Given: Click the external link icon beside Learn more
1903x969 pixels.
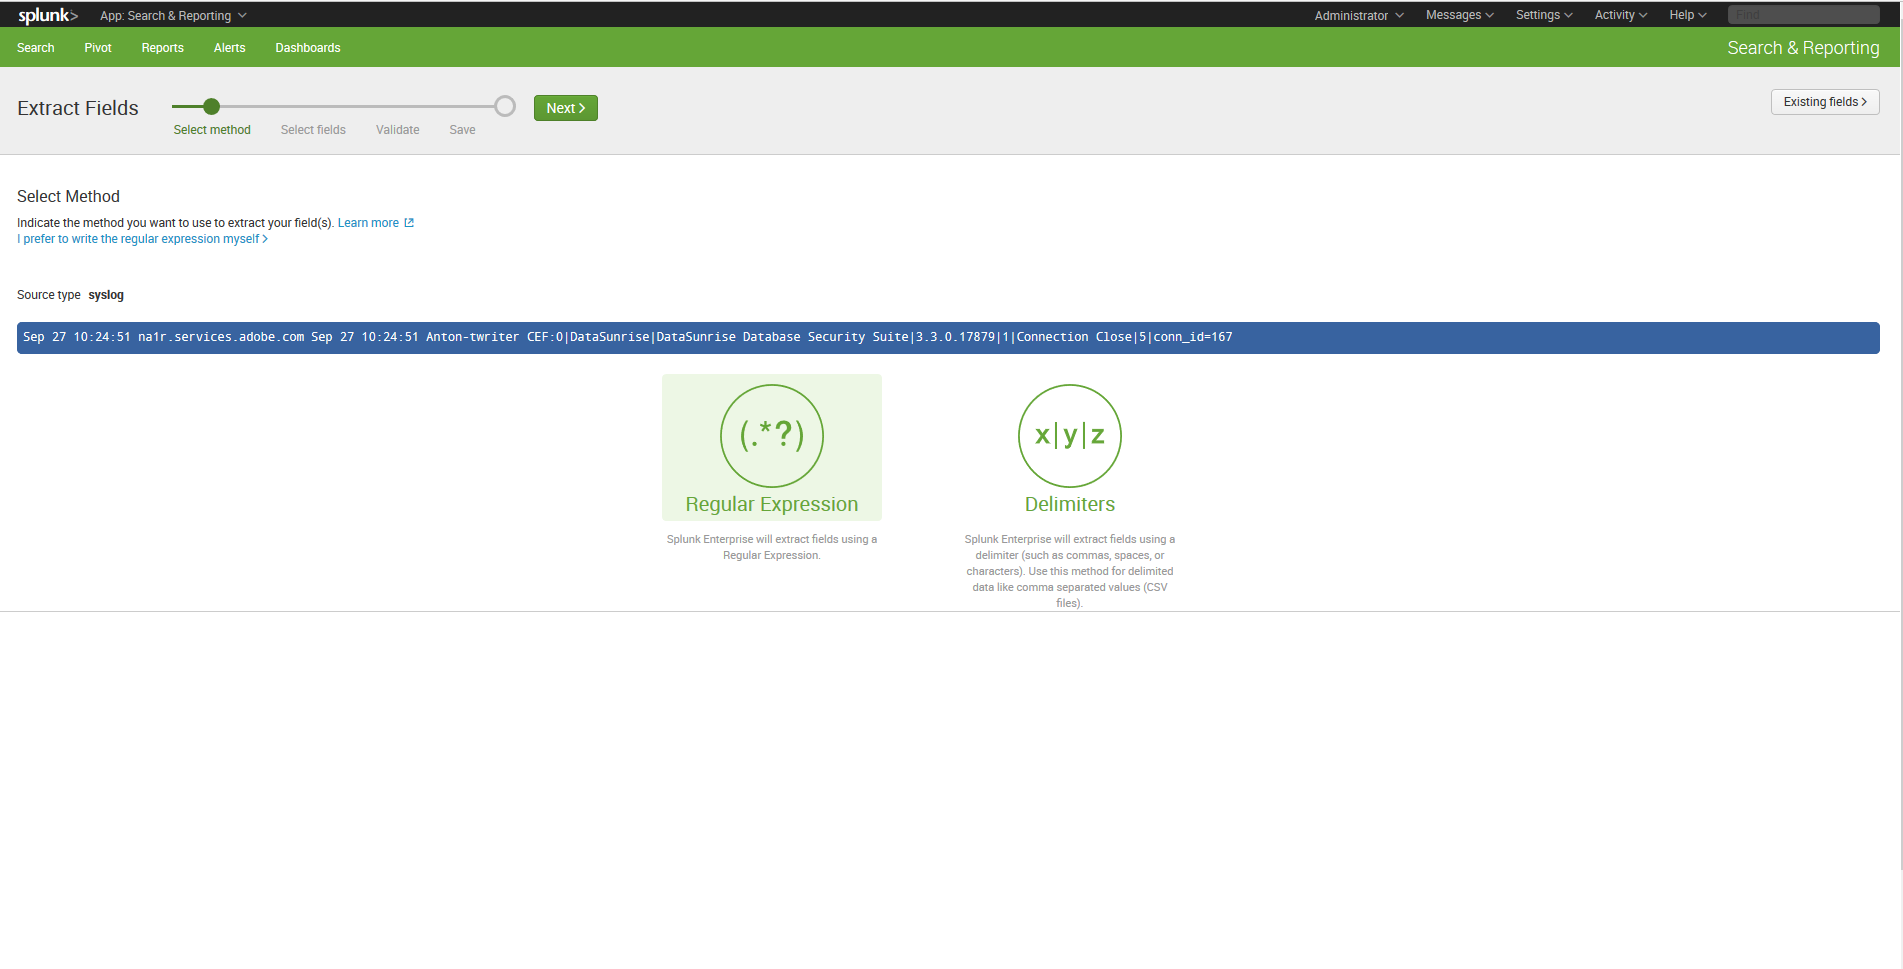Looking at the screenshot, I should tap(409, 223).
